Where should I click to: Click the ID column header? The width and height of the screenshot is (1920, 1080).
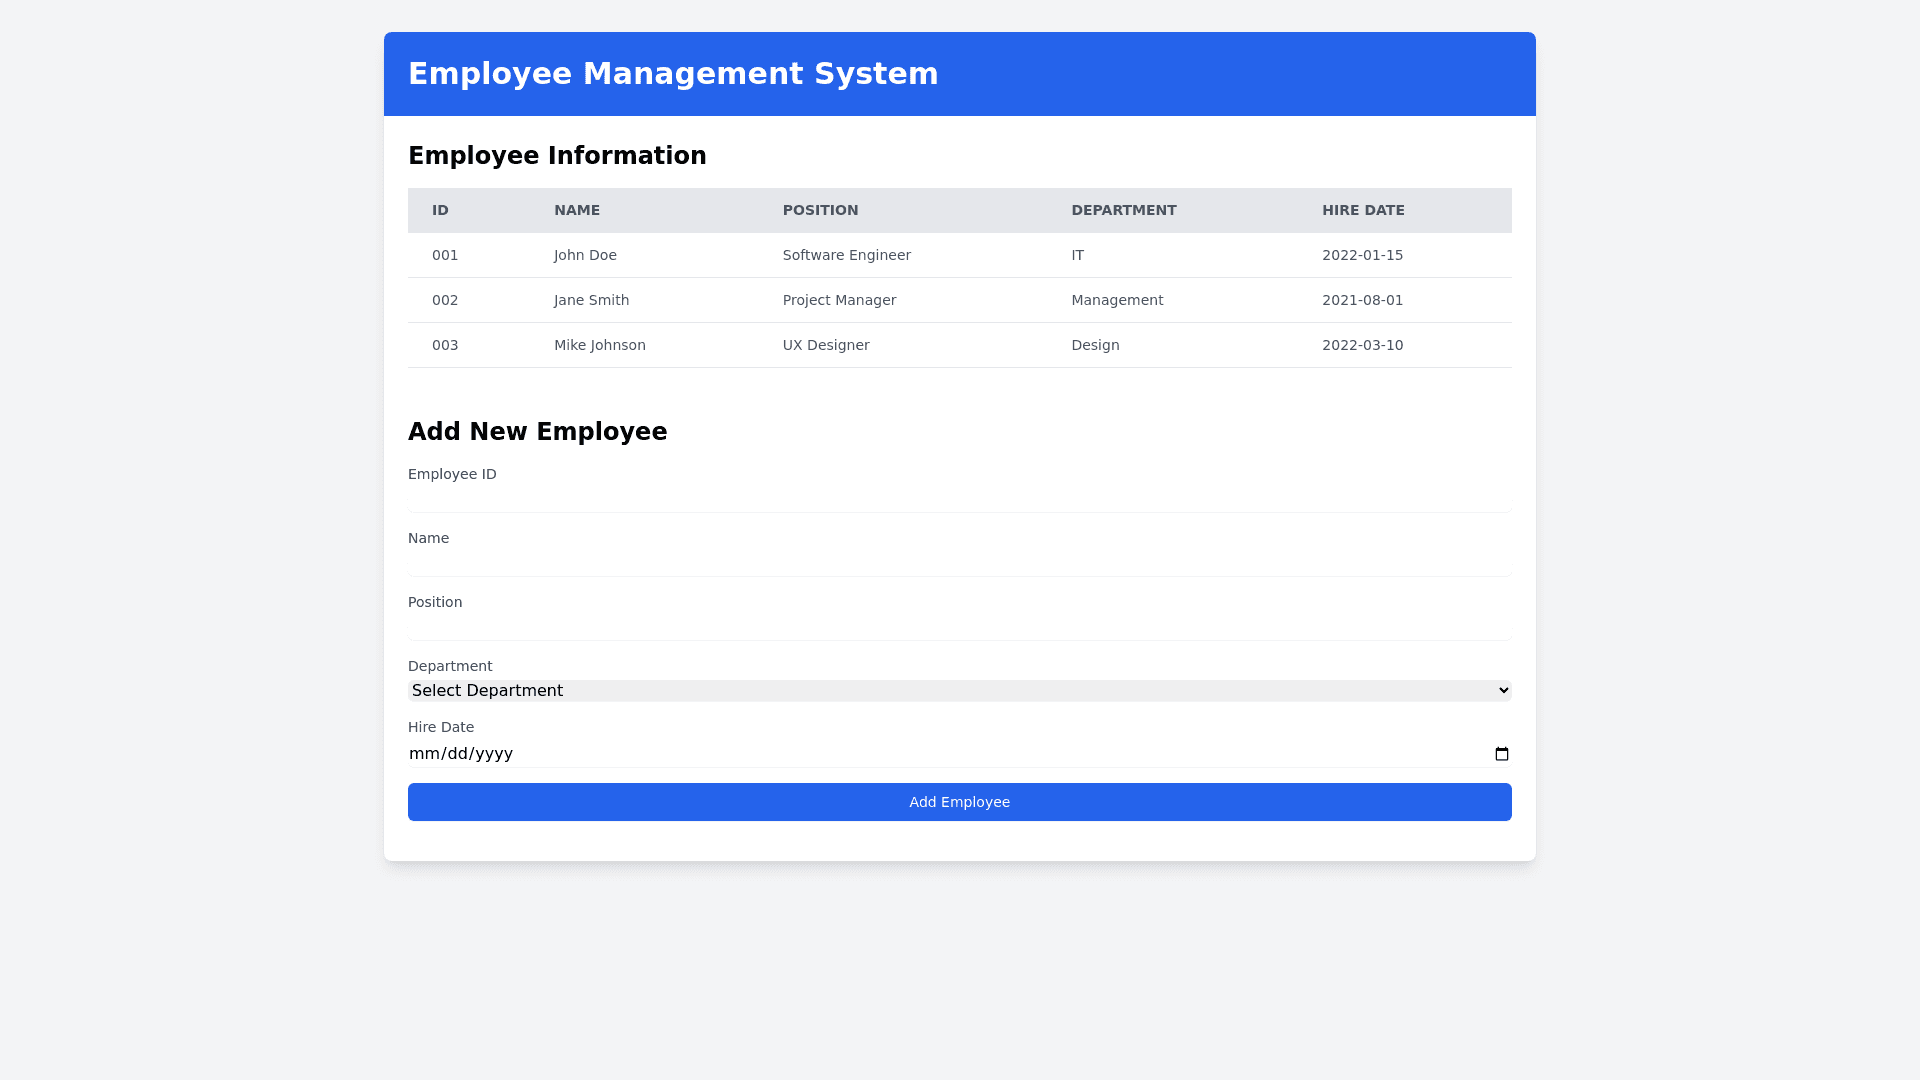(x=440, y=210)
